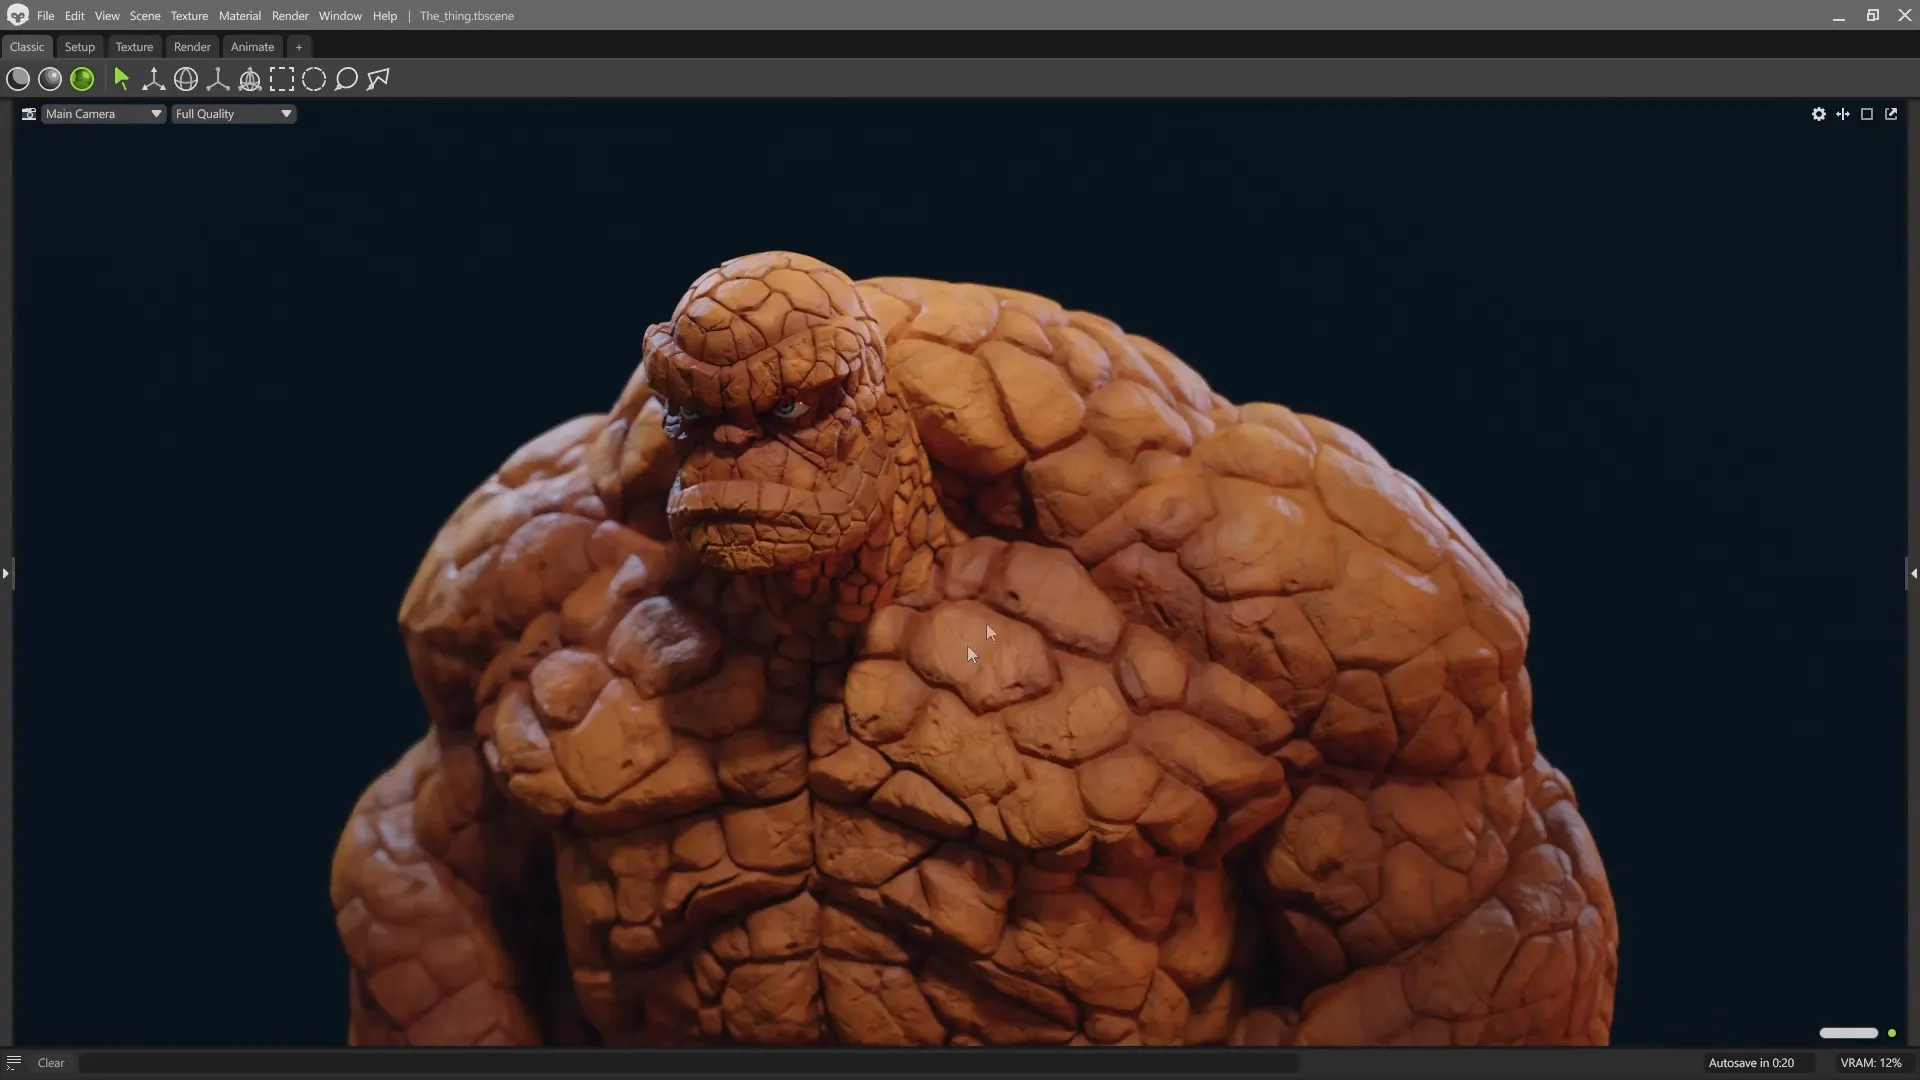Viewport: 1920px width, 1080px height.
Task: Click the VRAM: 12% status indicator
Action: (1871, 1063)
